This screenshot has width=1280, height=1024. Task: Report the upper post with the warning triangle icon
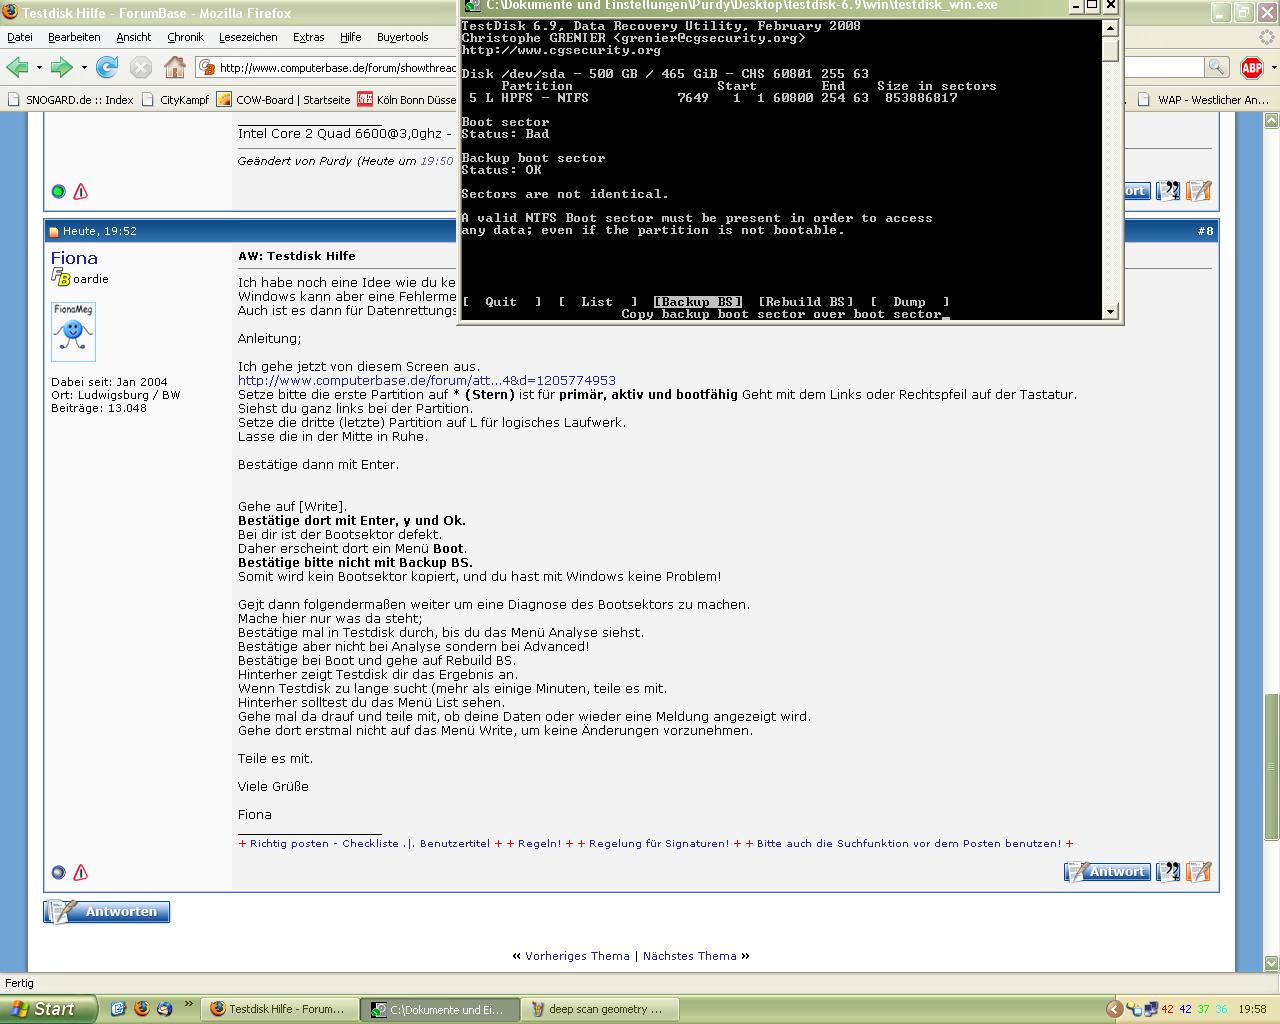tap(81, 191)
